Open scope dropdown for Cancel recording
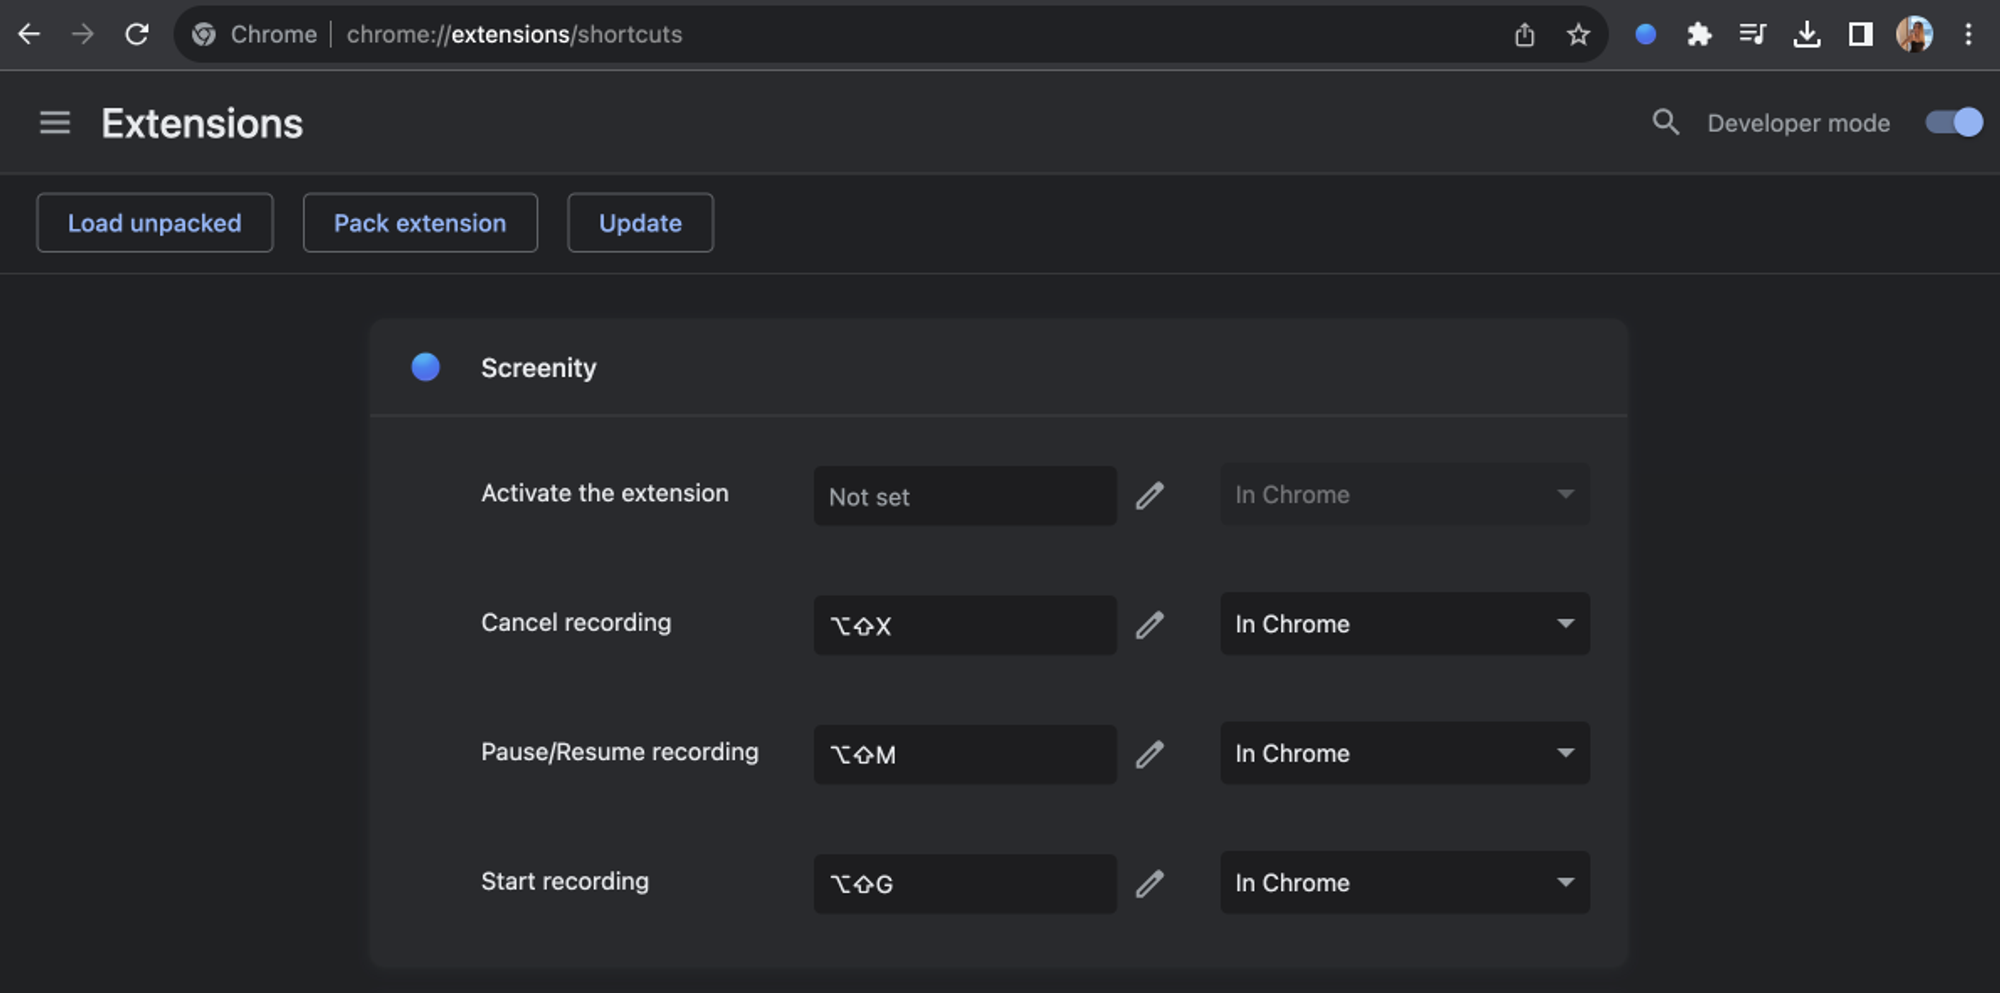Image resolution: width=2000 pixels, height=993 pixels. [x=1405, y=624]
